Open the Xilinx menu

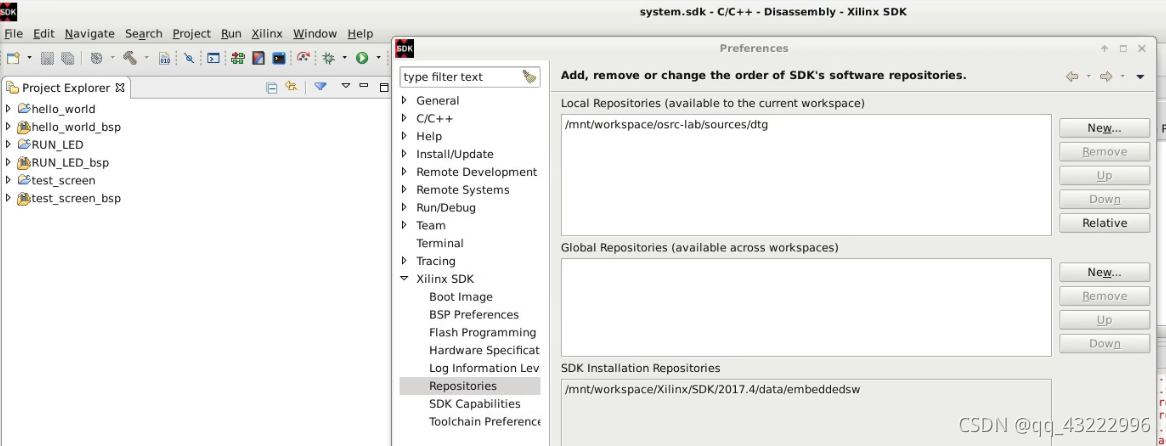click(267, 33)
